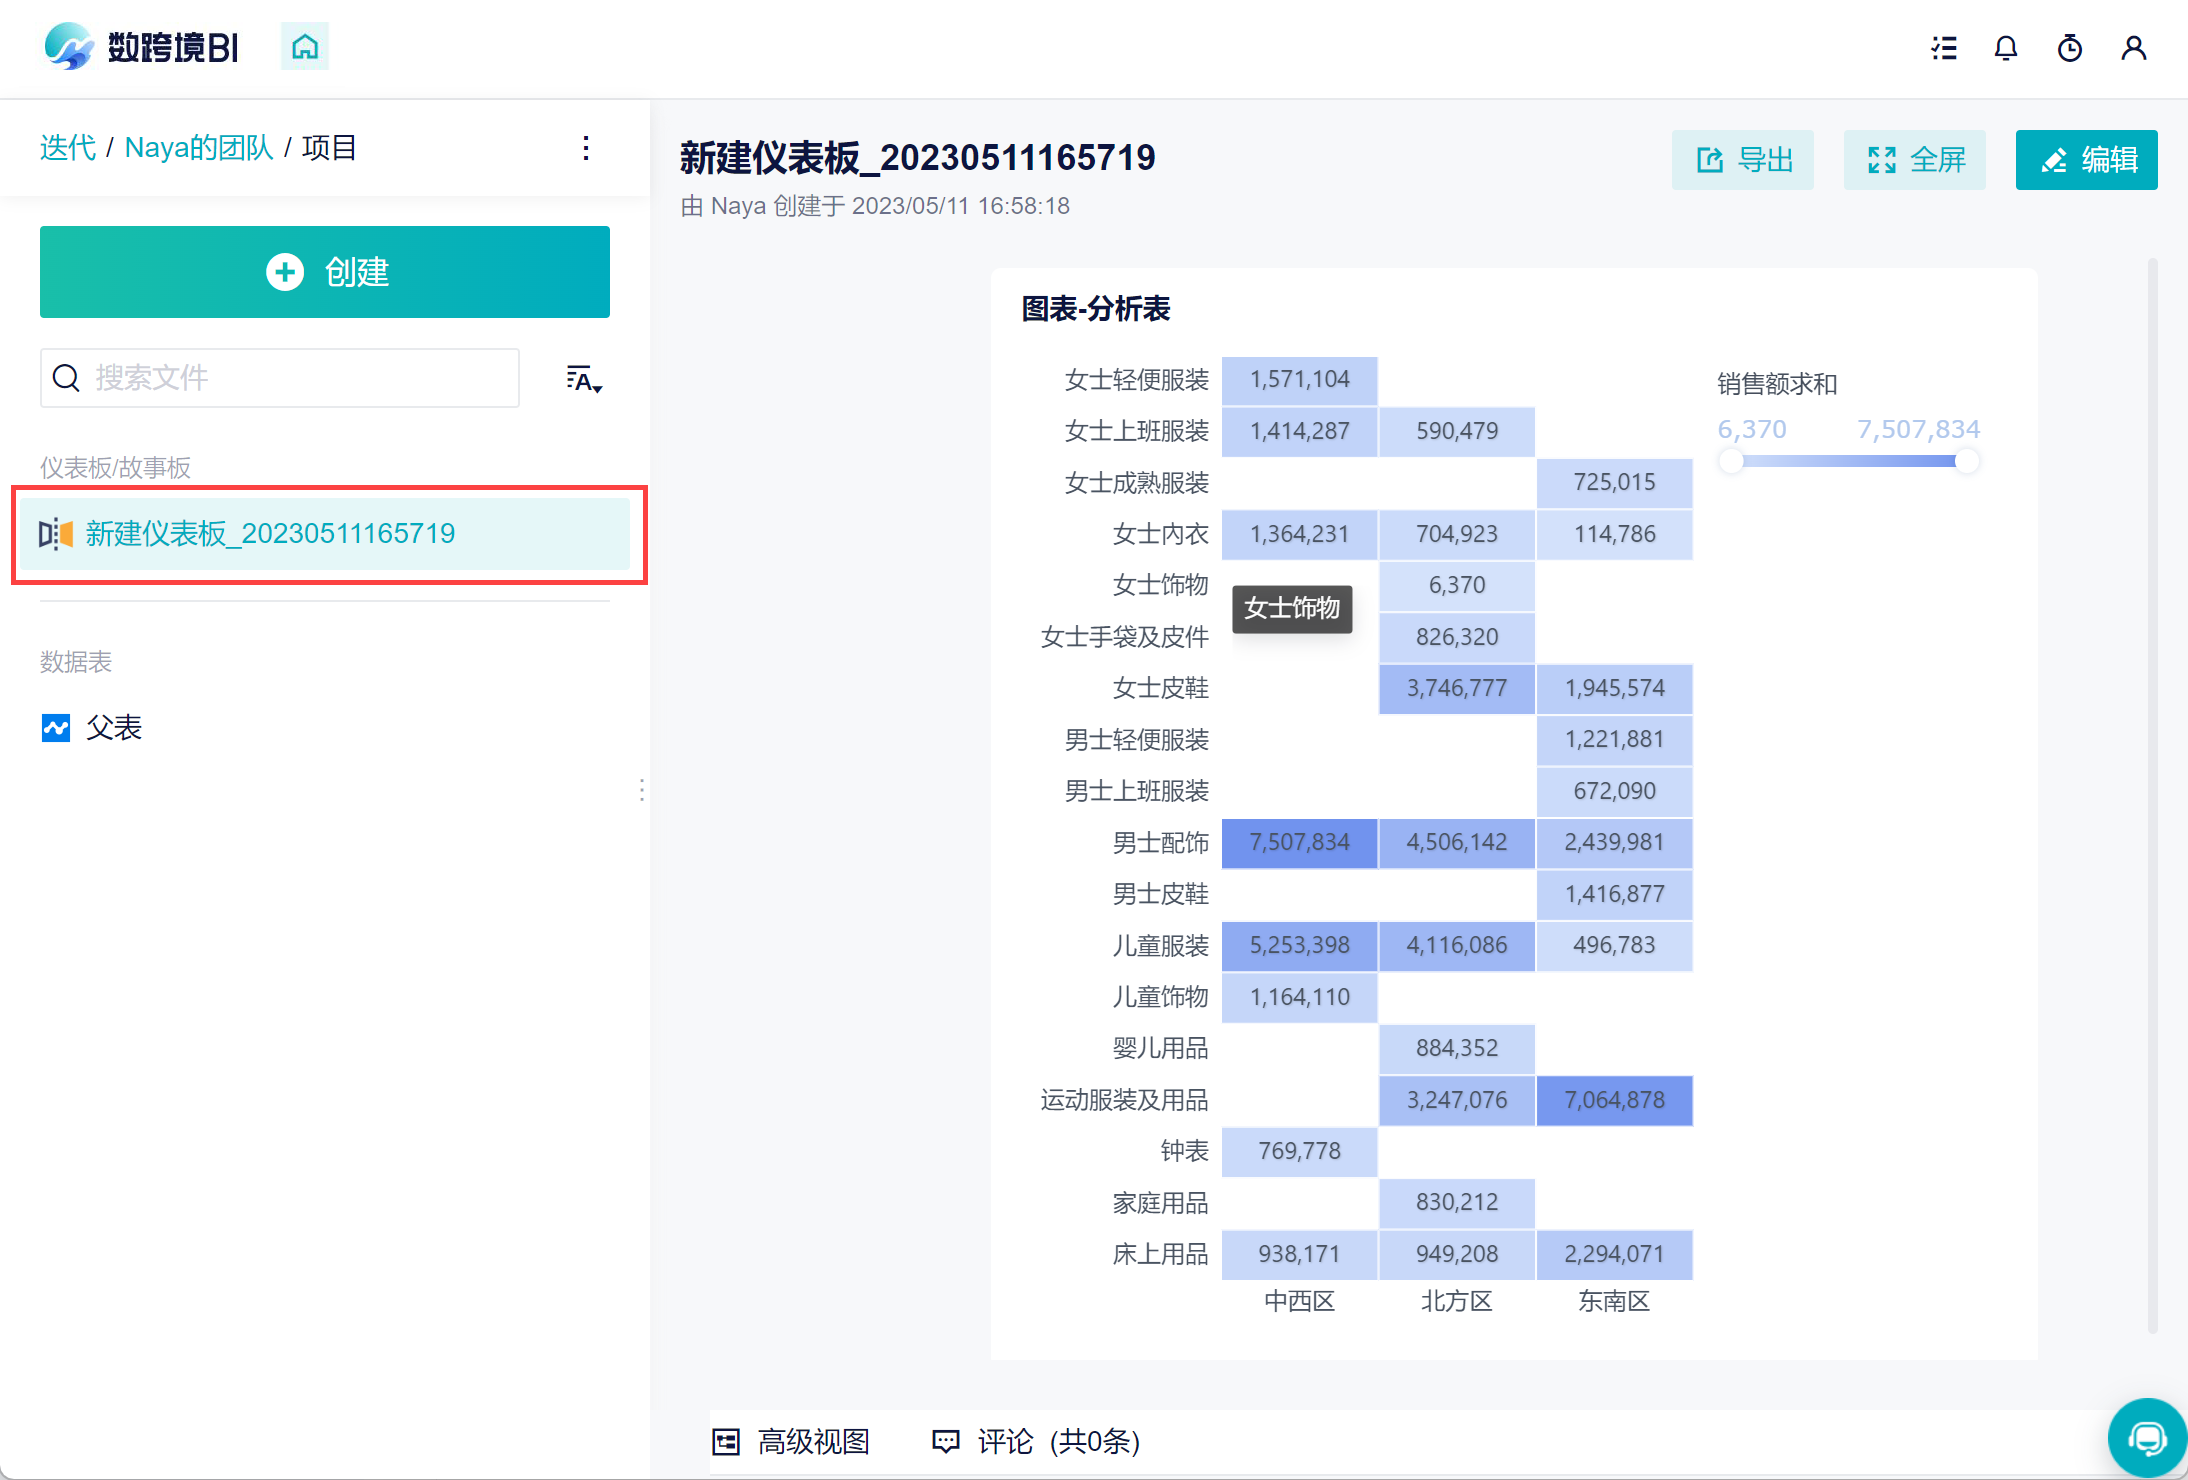Click the 编辑 edit button
Screen dimensions: 2188x1480
pos(2086,160)
